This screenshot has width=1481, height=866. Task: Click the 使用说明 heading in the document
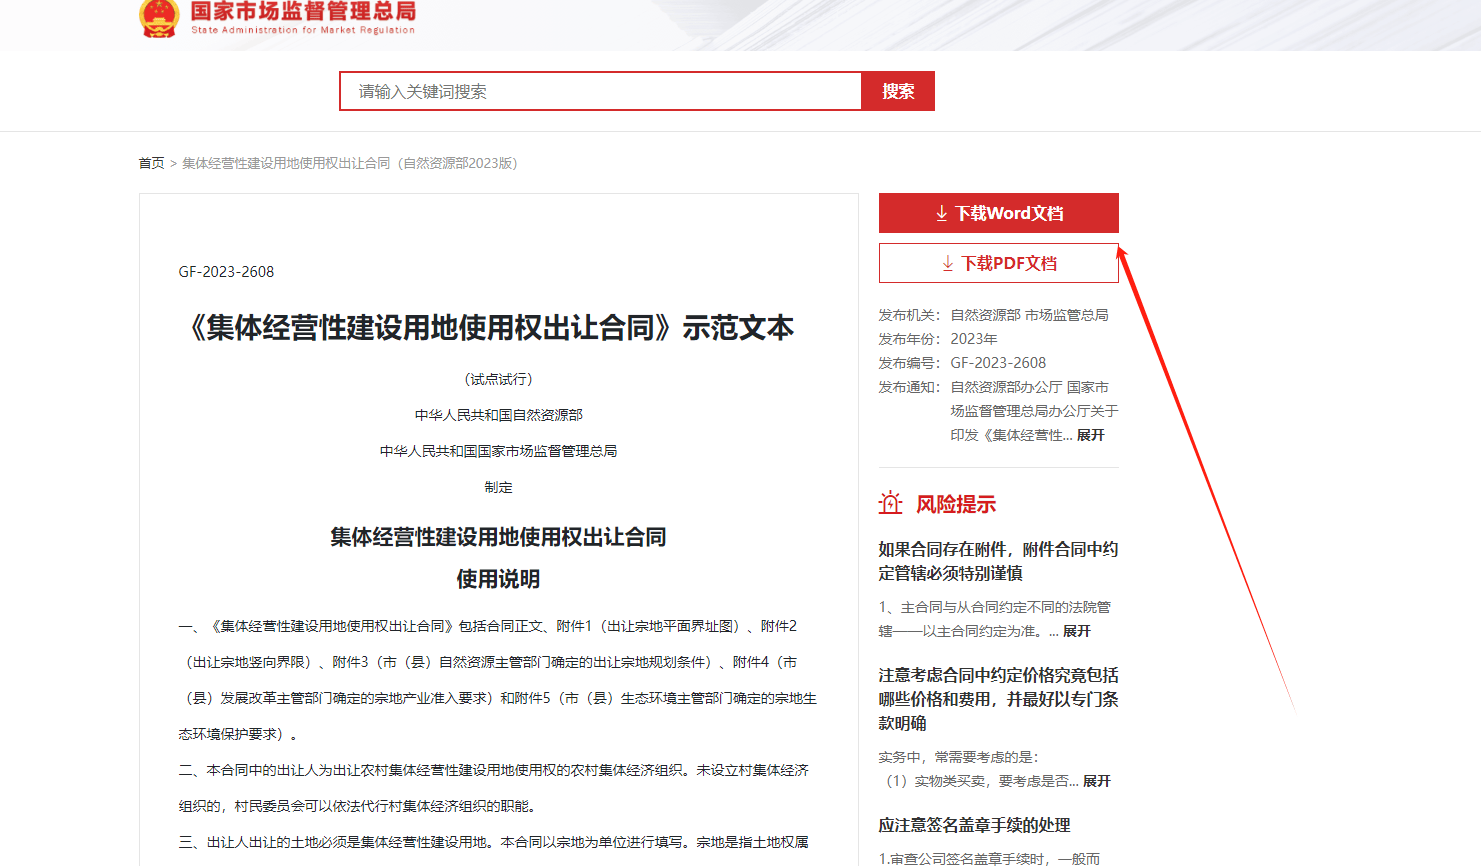point(498,579)
